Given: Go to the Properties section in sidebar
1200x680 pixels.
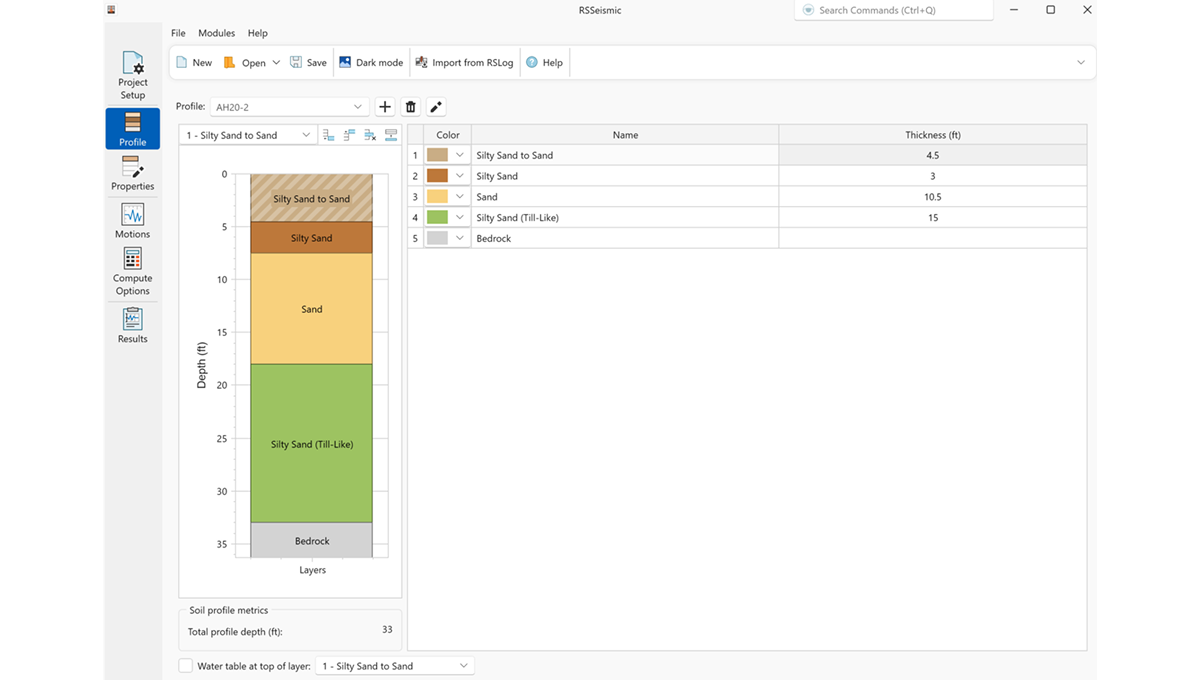Looking at the screenshot, I should 132,173.
